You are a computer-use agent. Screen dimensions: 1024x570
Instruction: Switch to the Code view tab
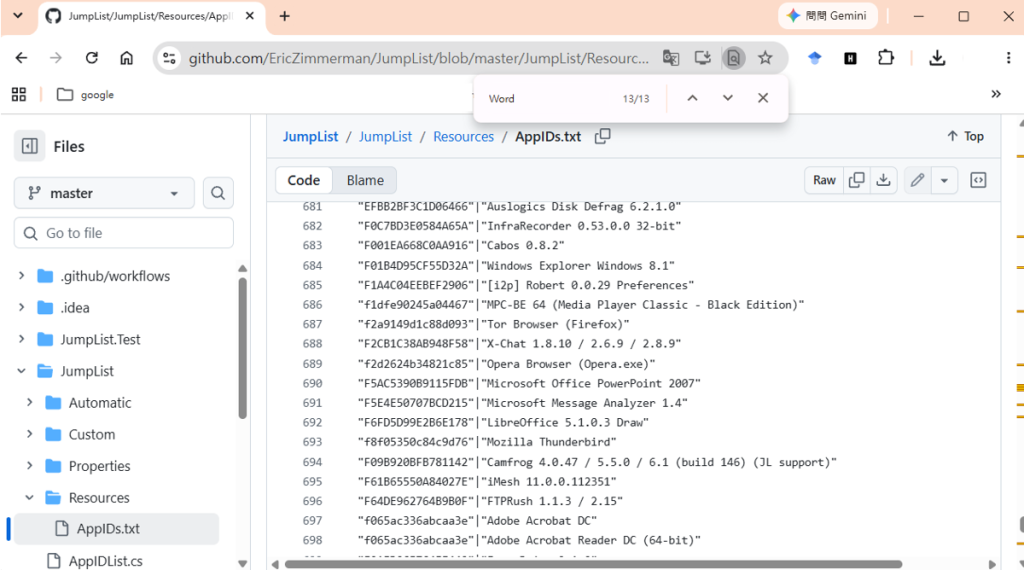tap(304, 180)
